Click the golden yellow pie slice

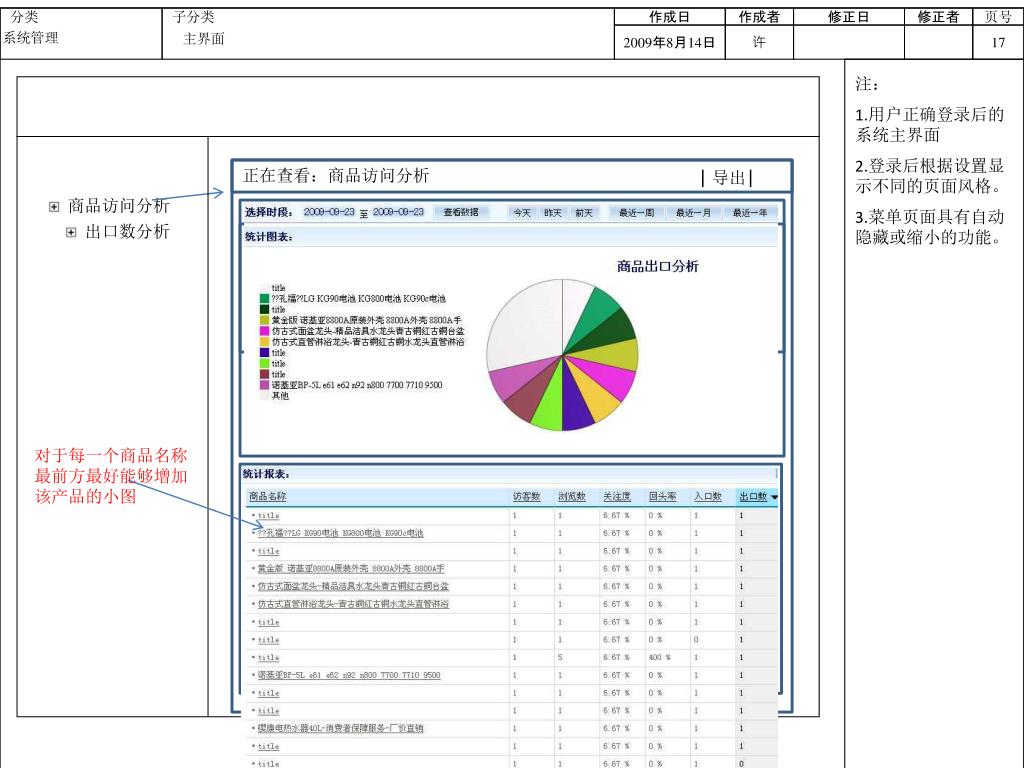pos(593,392)
